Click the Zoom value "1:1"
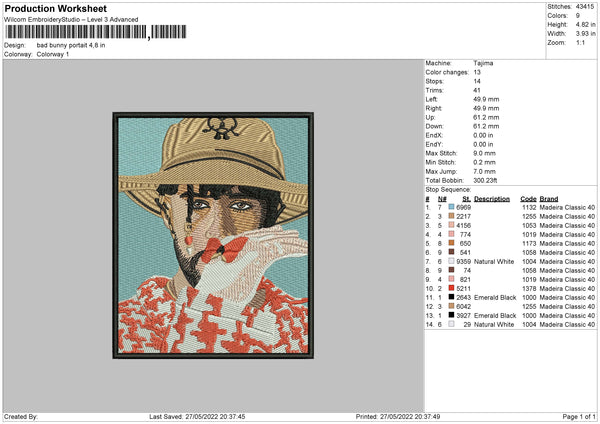Image resolution: width=600 pixels, height=424 pixels. [x=580, y=42]
